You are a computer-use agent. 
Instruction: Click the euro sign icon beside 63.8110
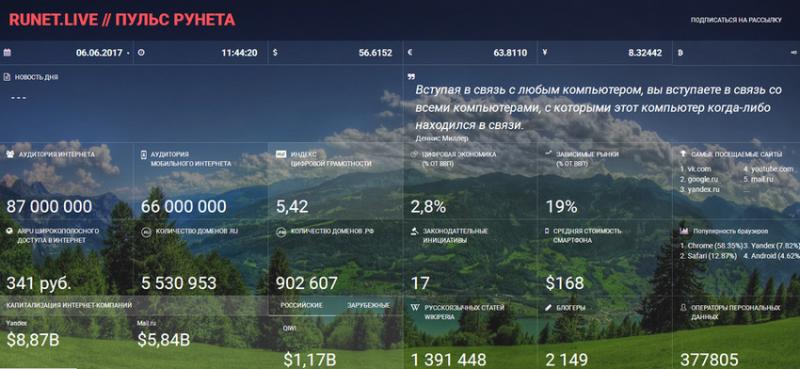coord(410,53)
